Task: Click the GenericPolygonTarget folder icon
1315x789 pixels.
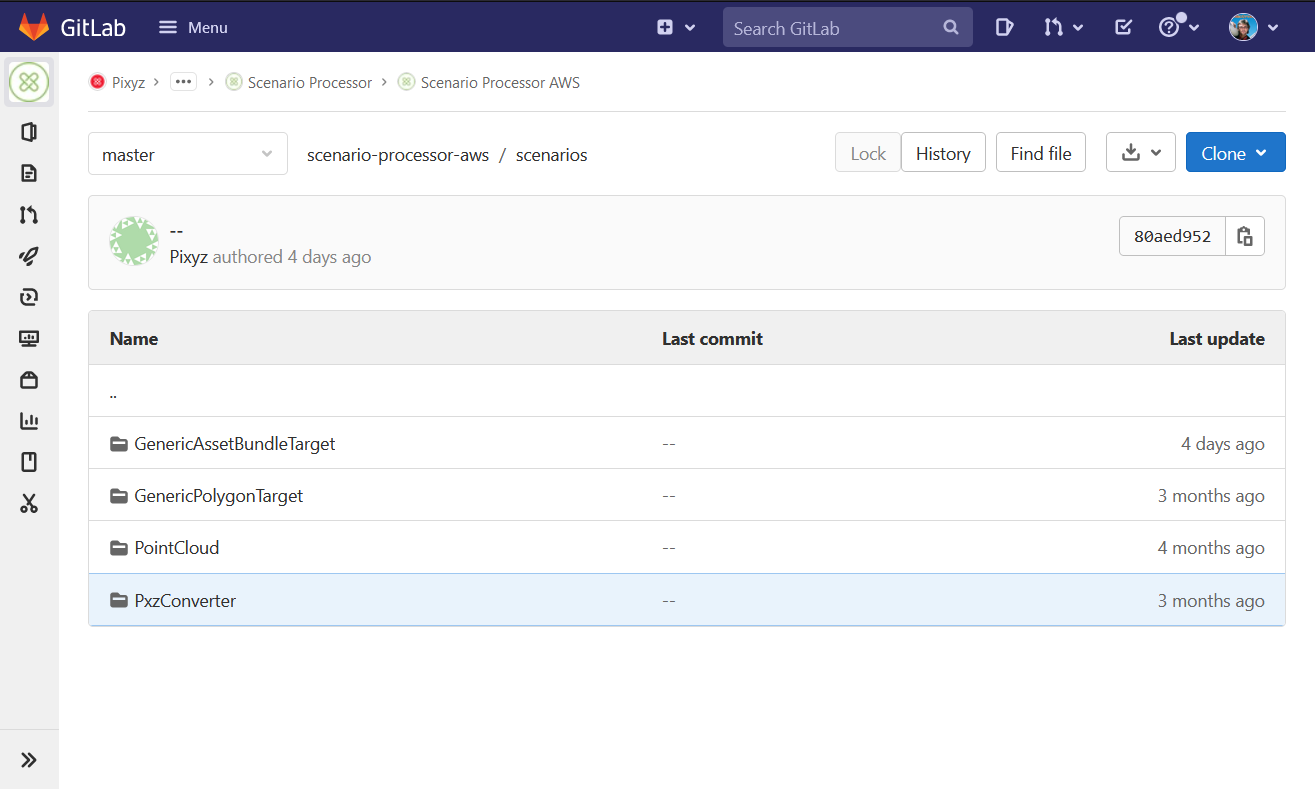Action: [x=119, y=496]
